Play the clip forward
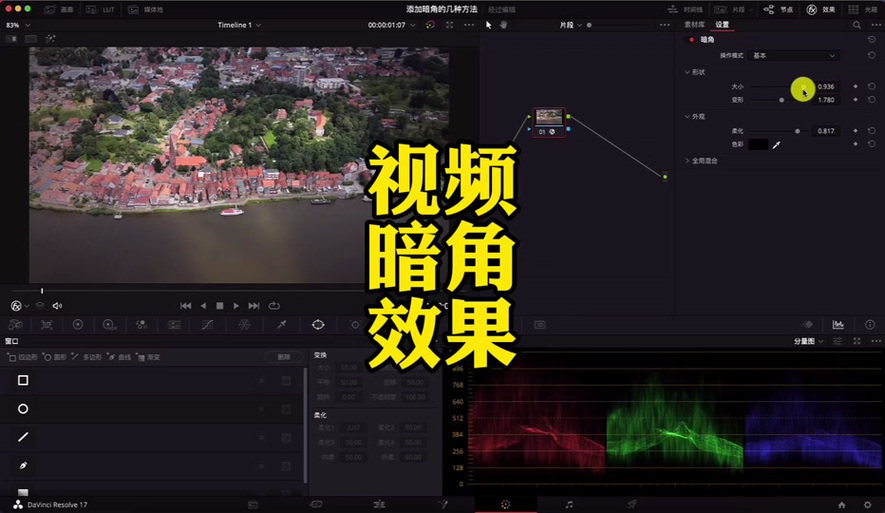Image resolution: width=885 pixels, height=513 pixels. pyautogui.click(x=236, y=306)
